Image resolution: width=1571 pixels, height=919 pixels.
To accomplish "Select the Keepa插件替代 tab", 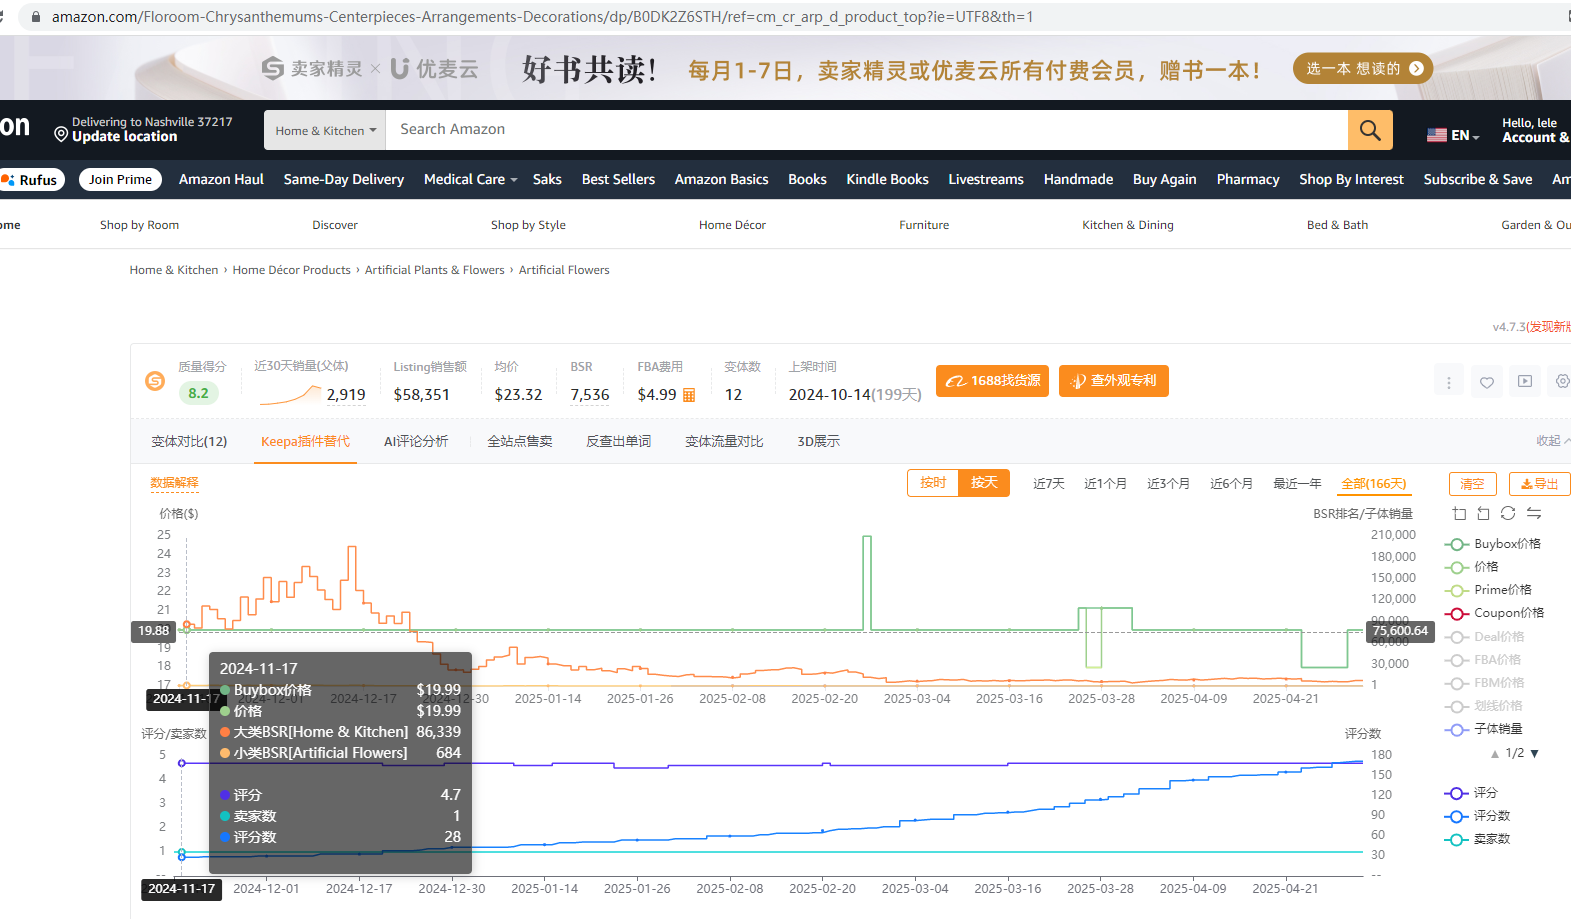I will click(305, 442).
